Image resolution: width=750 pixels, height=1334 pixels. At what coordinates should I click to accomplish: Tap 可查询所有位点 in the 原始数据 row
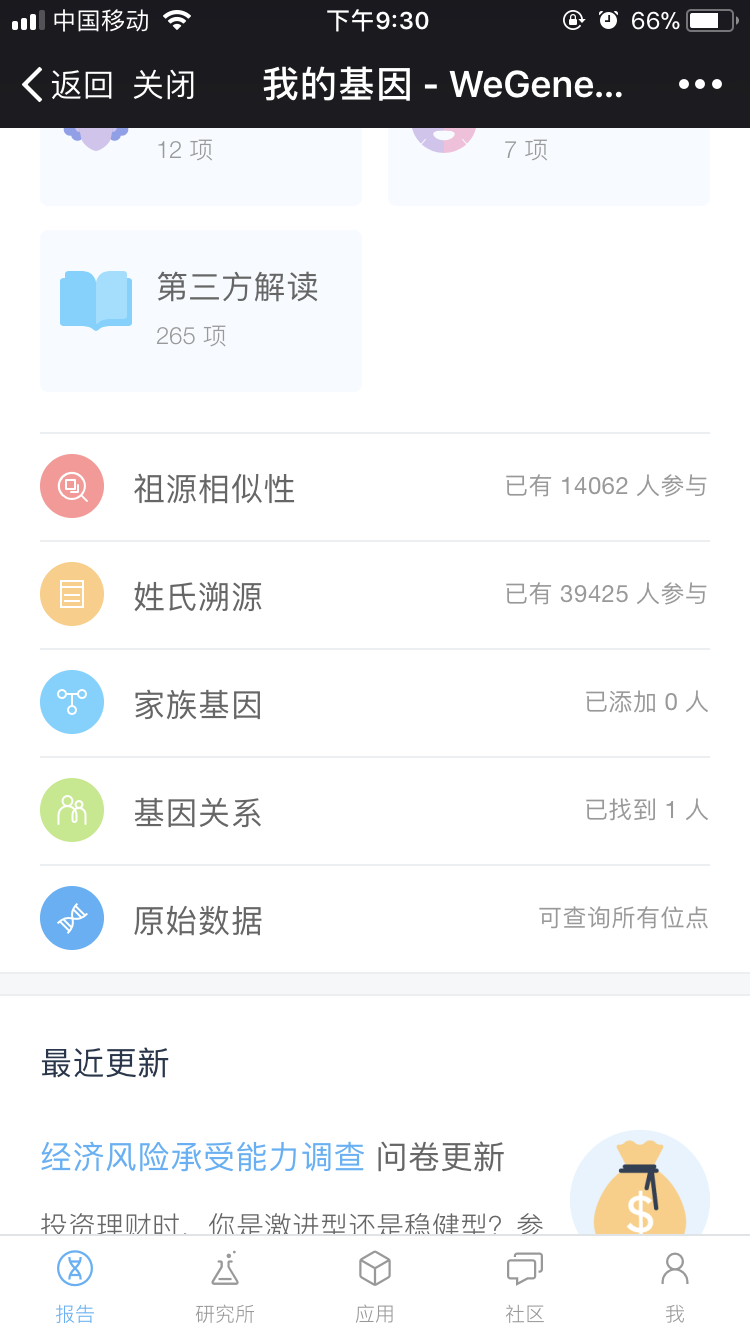point(623,918)
